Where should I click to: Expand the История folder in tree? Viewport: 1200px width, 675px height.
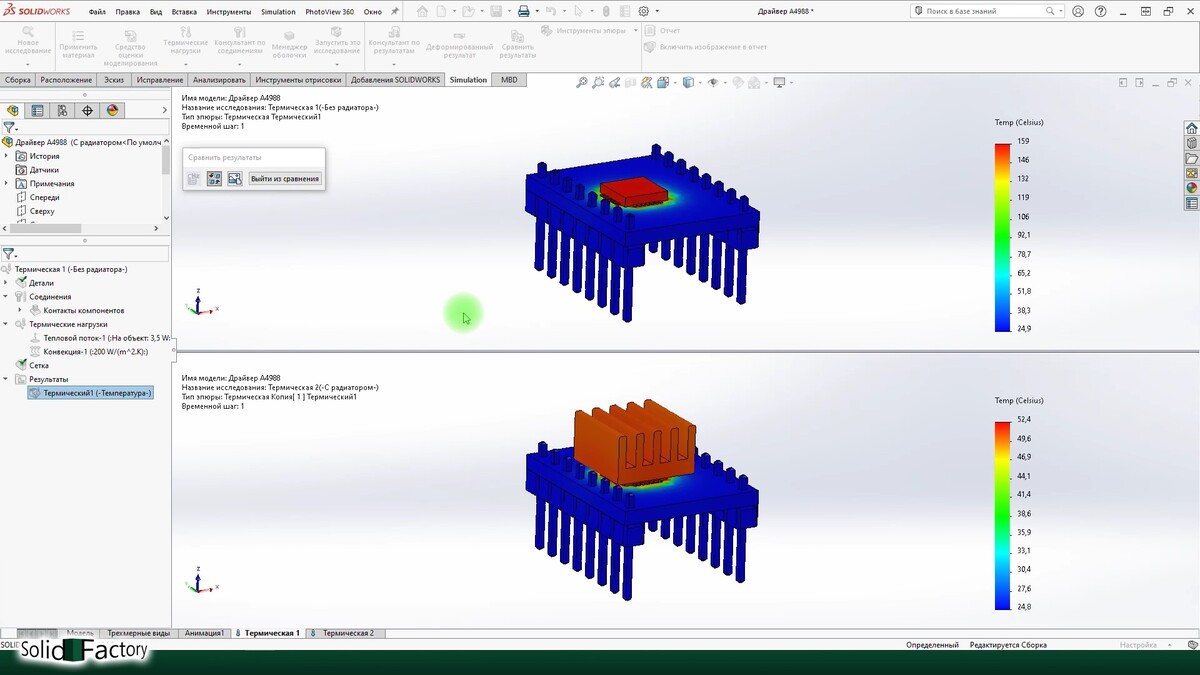(x=7, y=156)
